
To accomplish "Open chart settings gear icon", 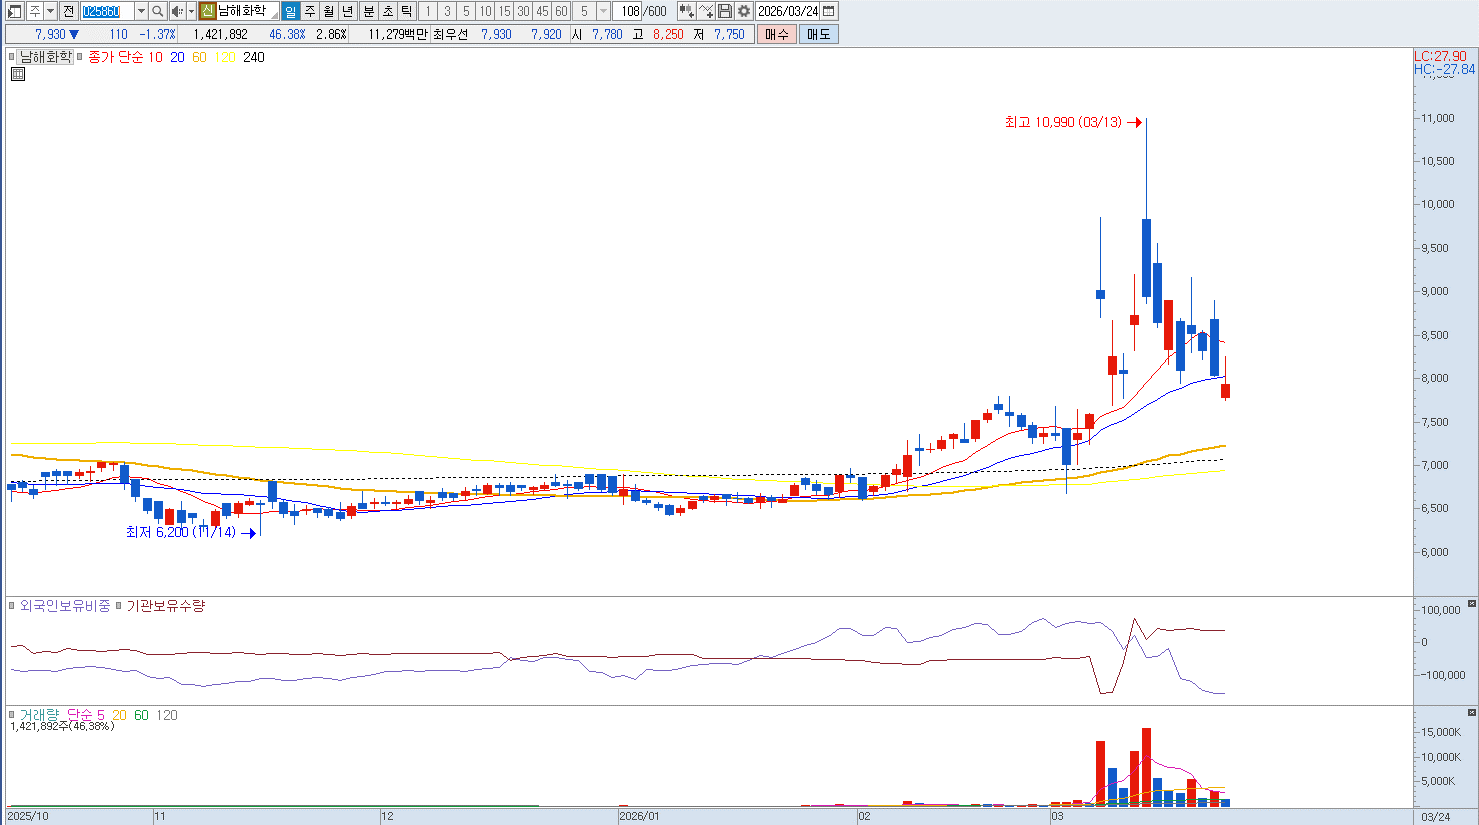I will (x=743, y=11).
